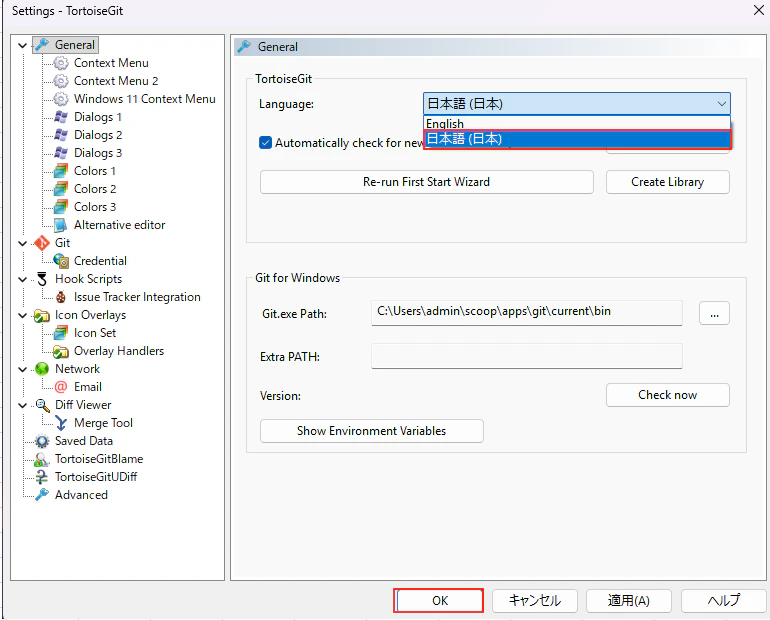The width and height of the screenshot is (770, 620).
Task: Click the Issue Tracker Integration bug icon
Action: click(61, 297)
